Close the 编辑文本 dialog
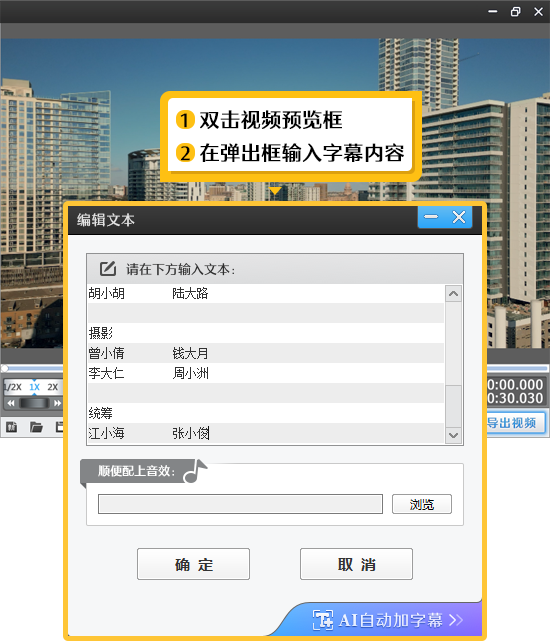This screenshot has width=550, height=641. (459, 217)
